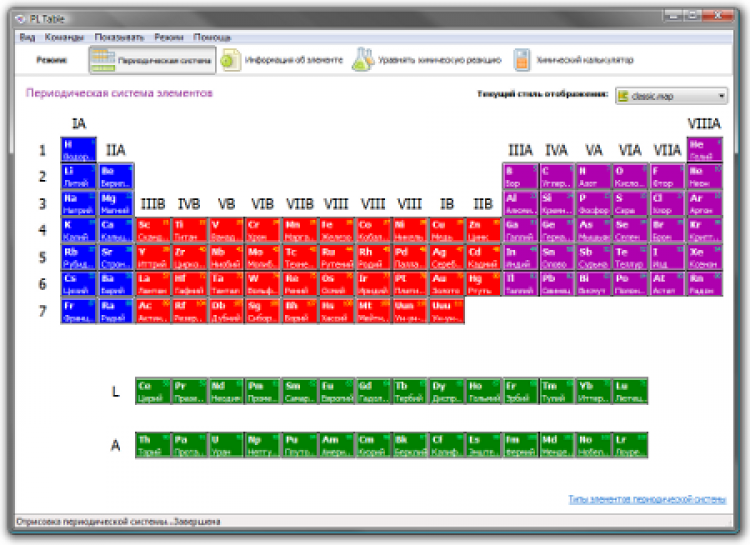This screenshot has height=545, width=750.
Task: Select the zirconium Zr element cell
Action: pos(189,257)
